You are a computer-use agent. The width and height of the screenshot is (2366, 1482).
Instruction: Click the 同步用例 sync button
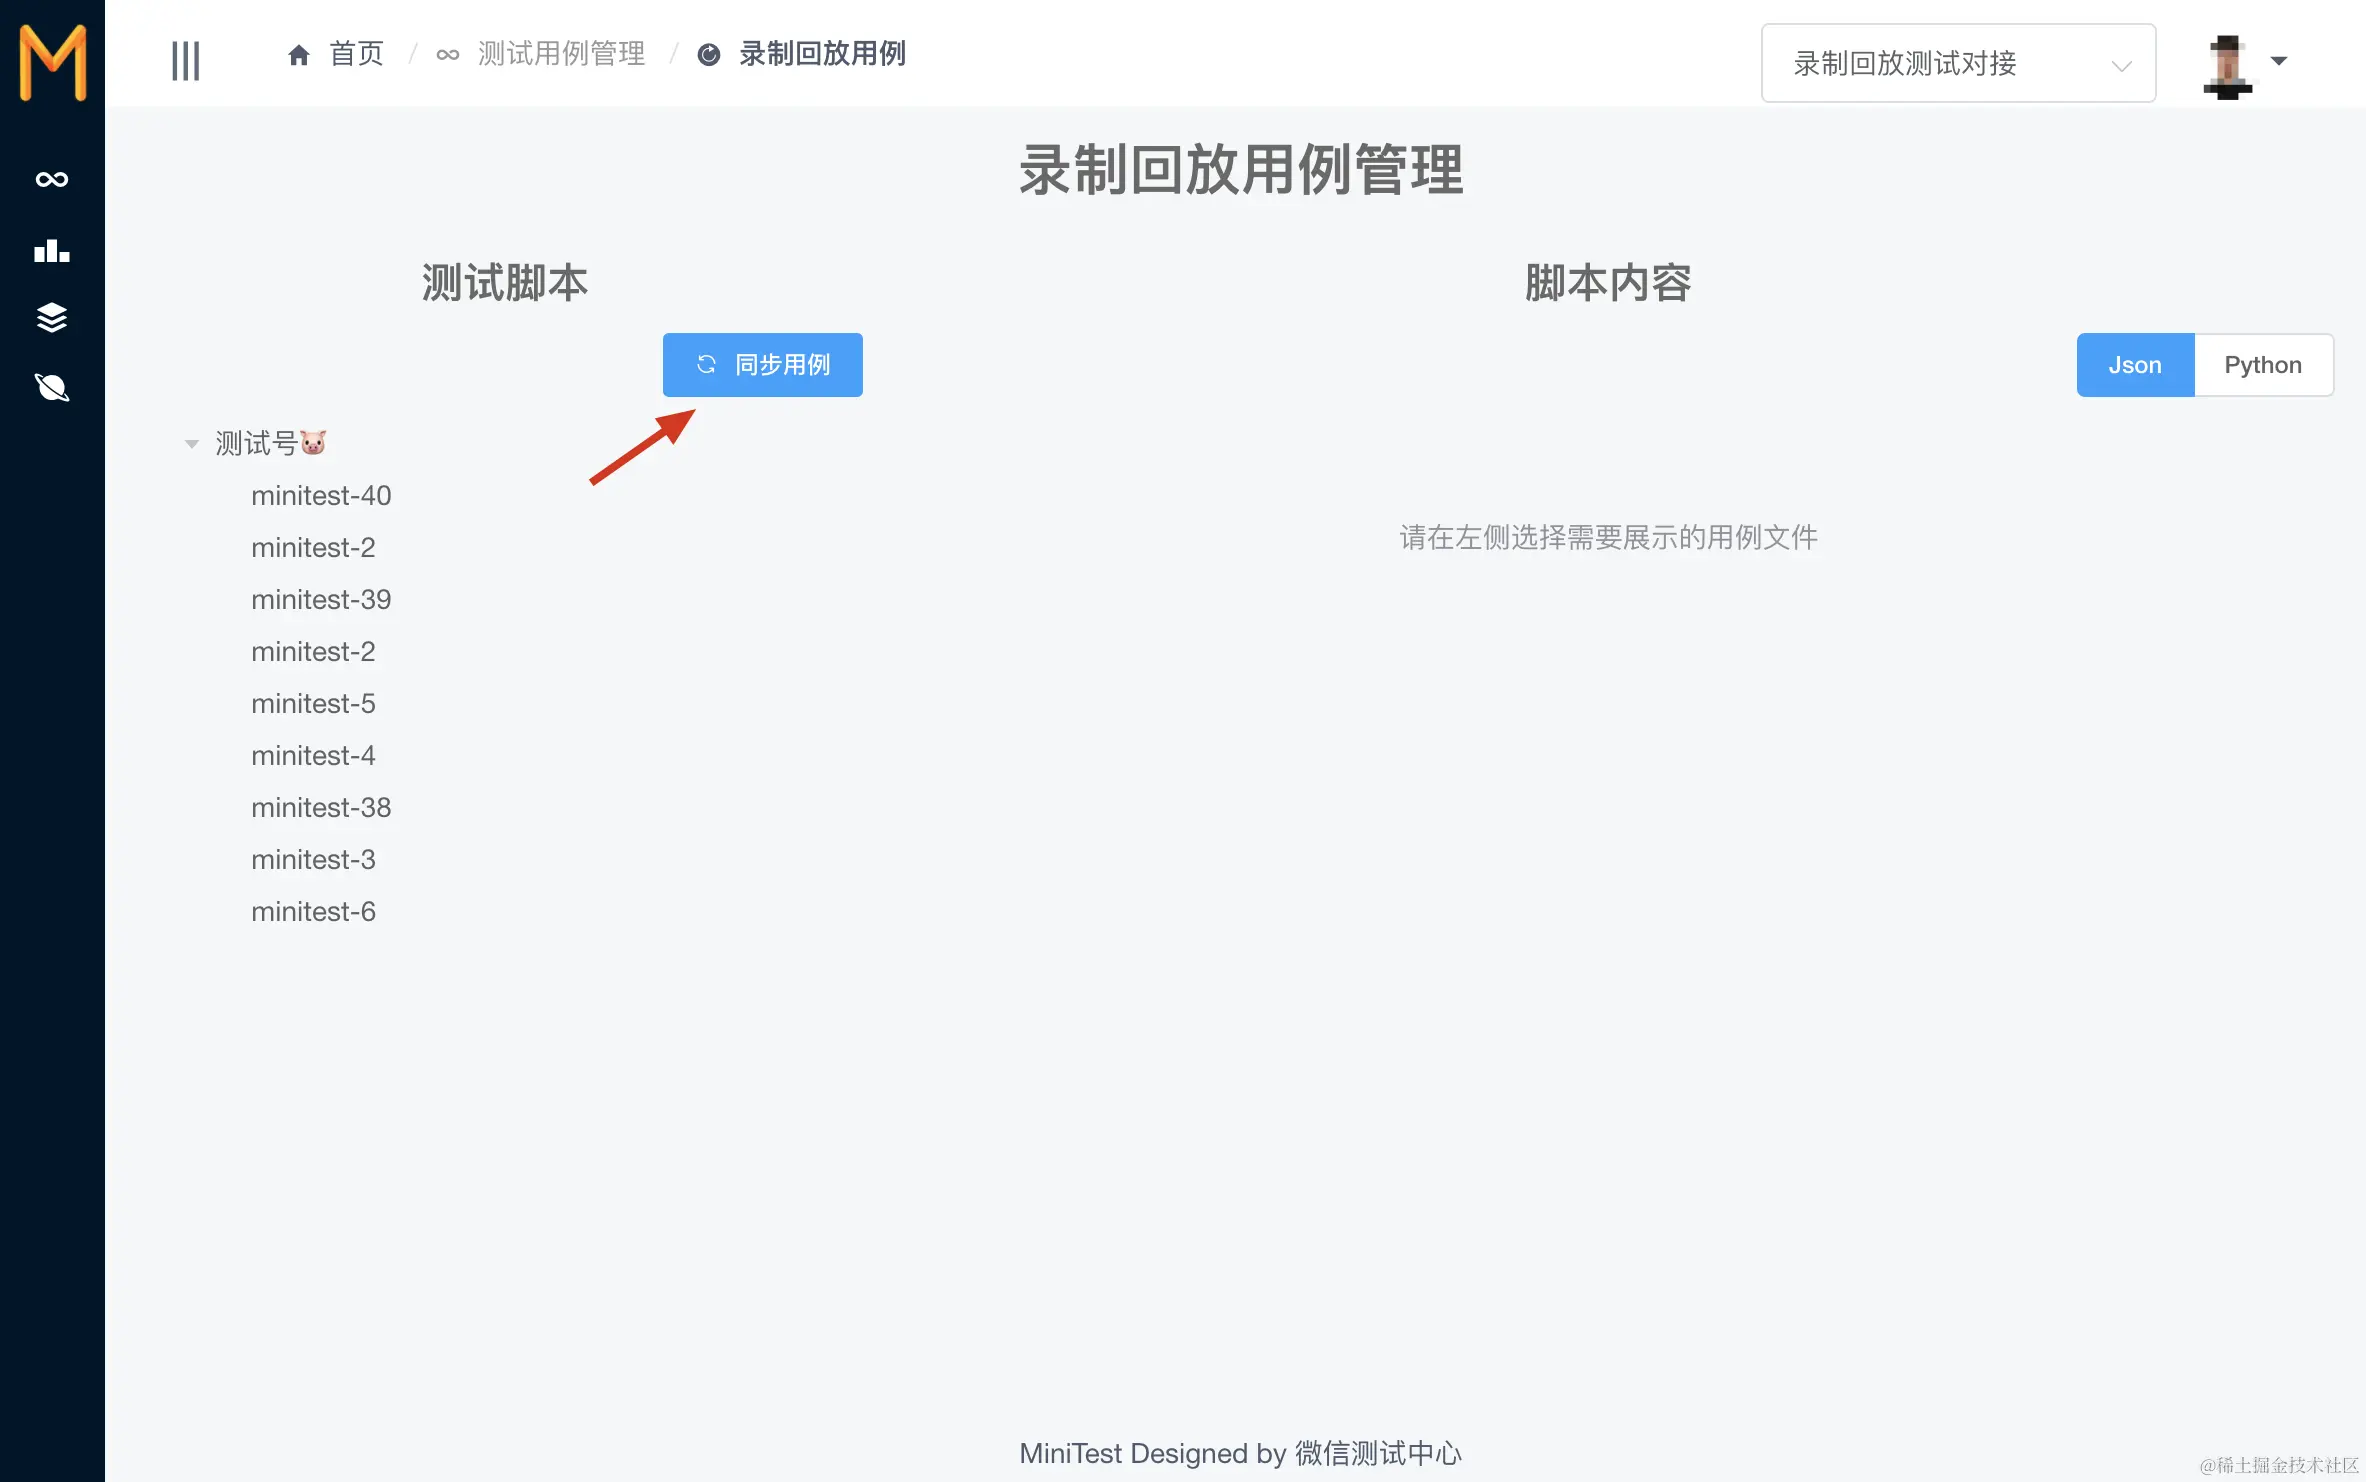click(762, 365)
